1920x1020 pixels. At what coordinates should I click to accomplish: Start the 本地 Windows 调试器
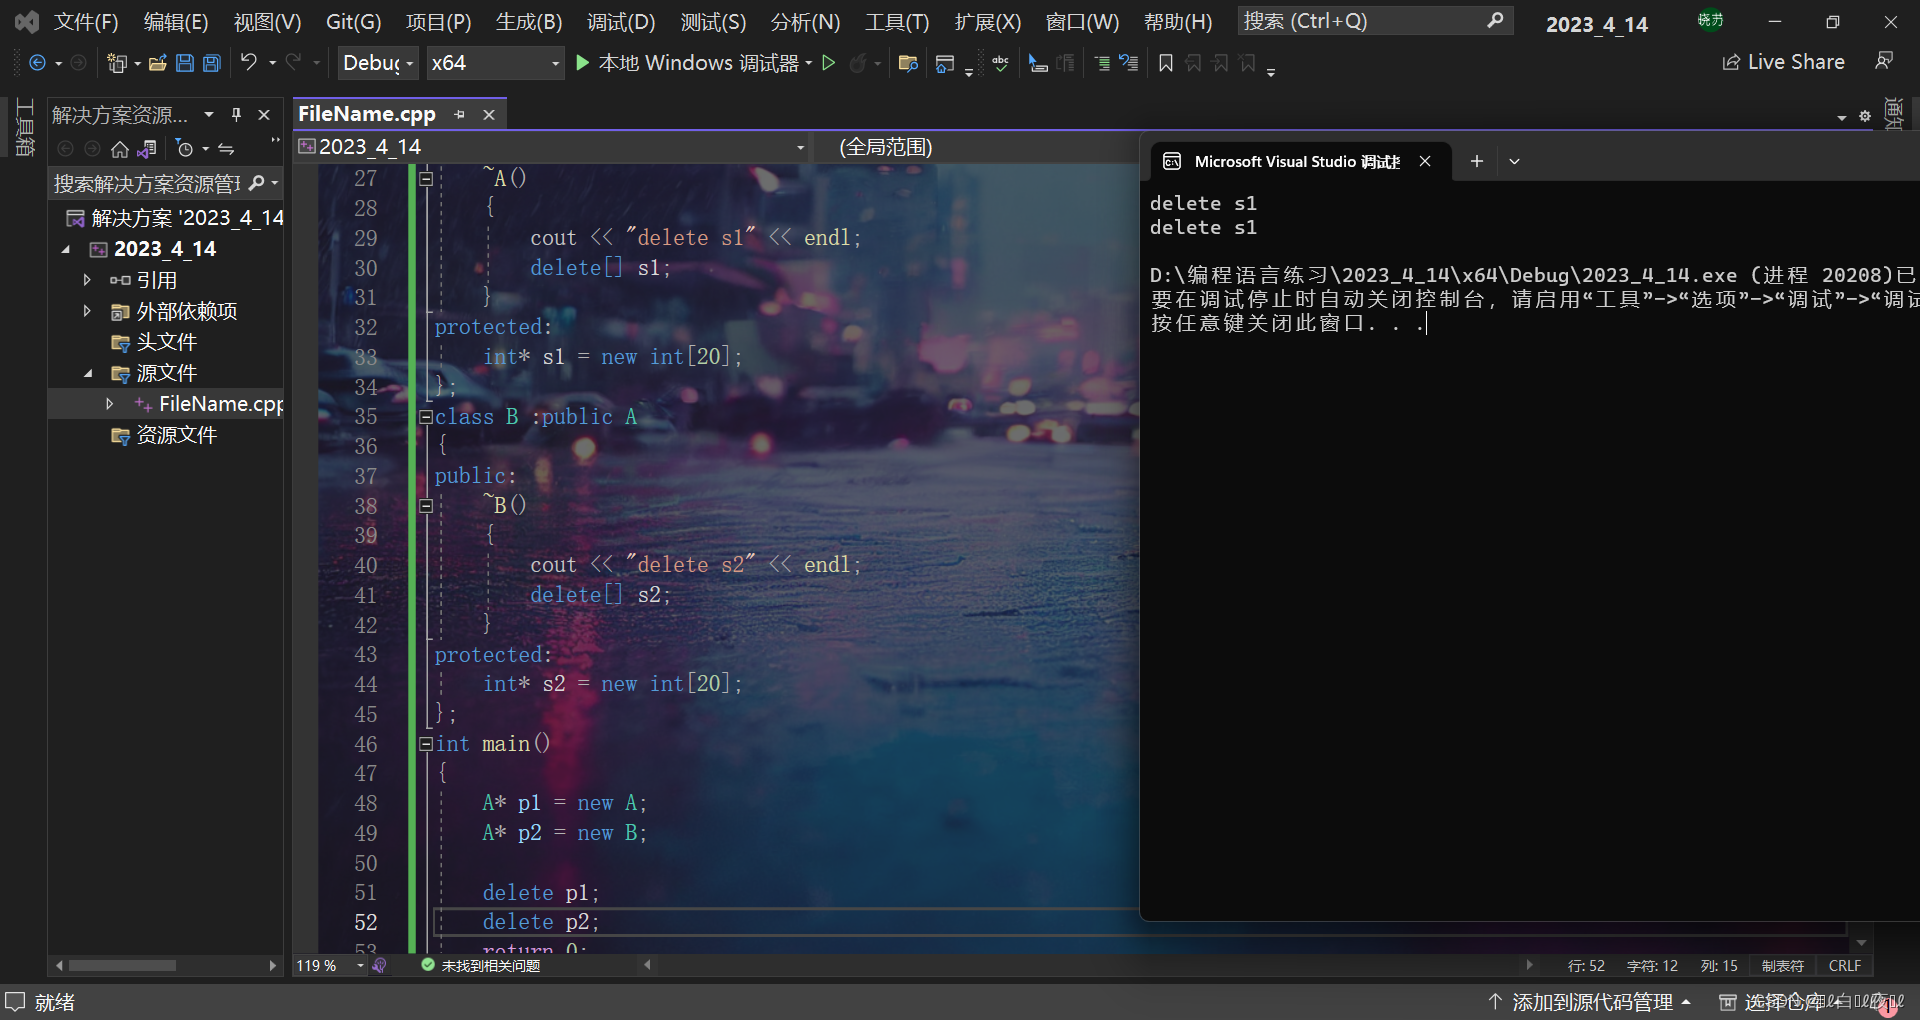tap(696, 62)
